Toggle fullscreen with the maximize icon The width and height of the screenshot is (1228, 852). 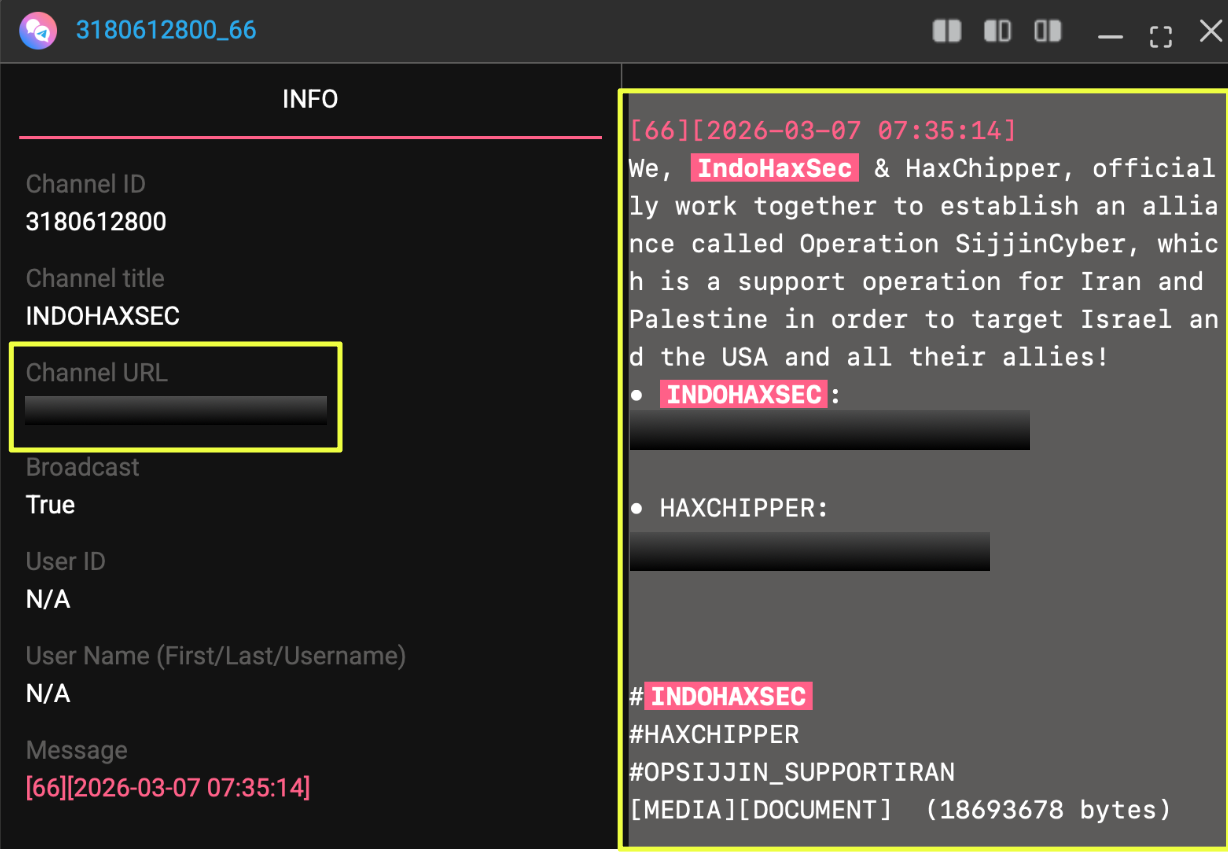click(x=1160, y=36)
